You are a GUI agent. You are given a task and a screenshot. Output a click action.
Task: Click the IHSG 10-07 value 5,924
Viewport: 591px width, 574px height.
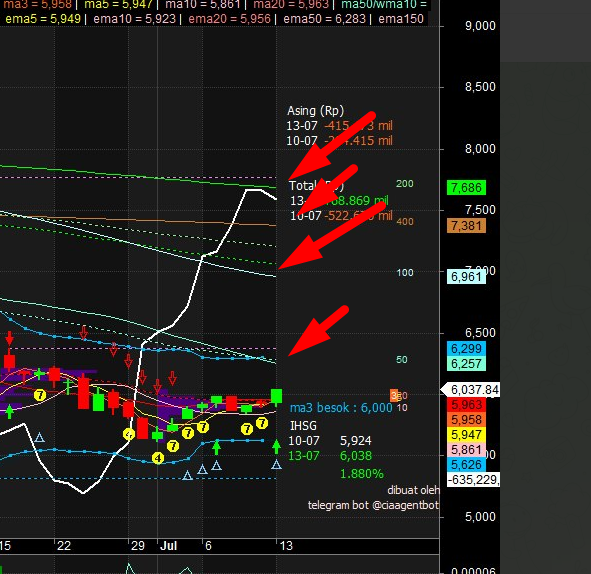355,441
